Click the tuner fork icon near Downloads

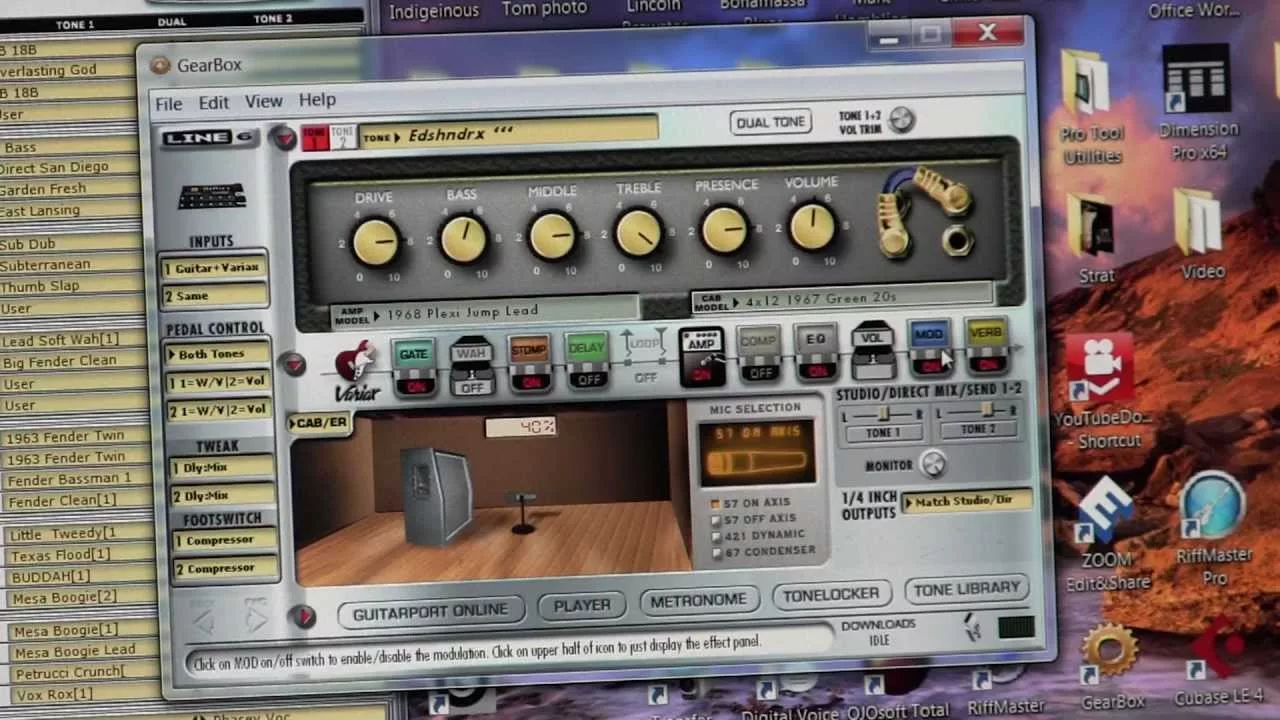(971, 627)
